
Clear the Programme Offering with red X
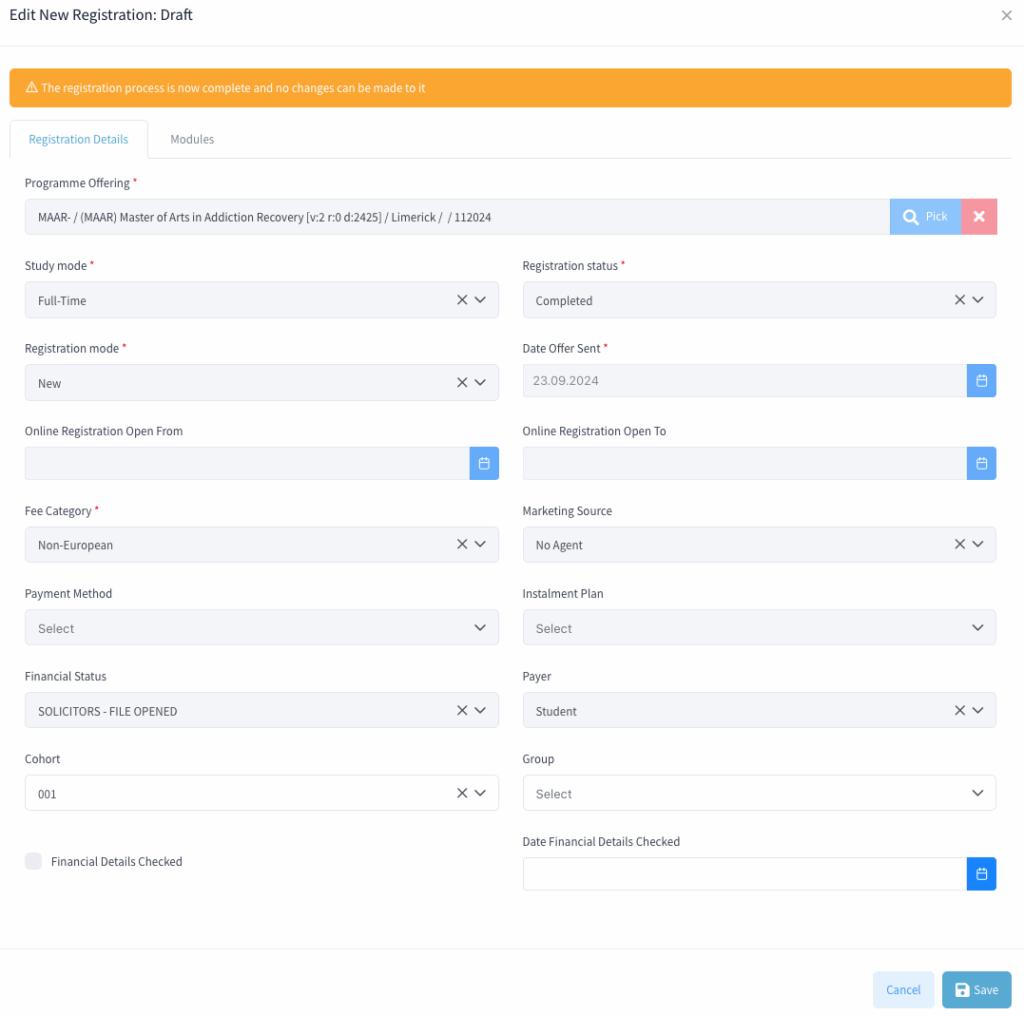(978, 217)
